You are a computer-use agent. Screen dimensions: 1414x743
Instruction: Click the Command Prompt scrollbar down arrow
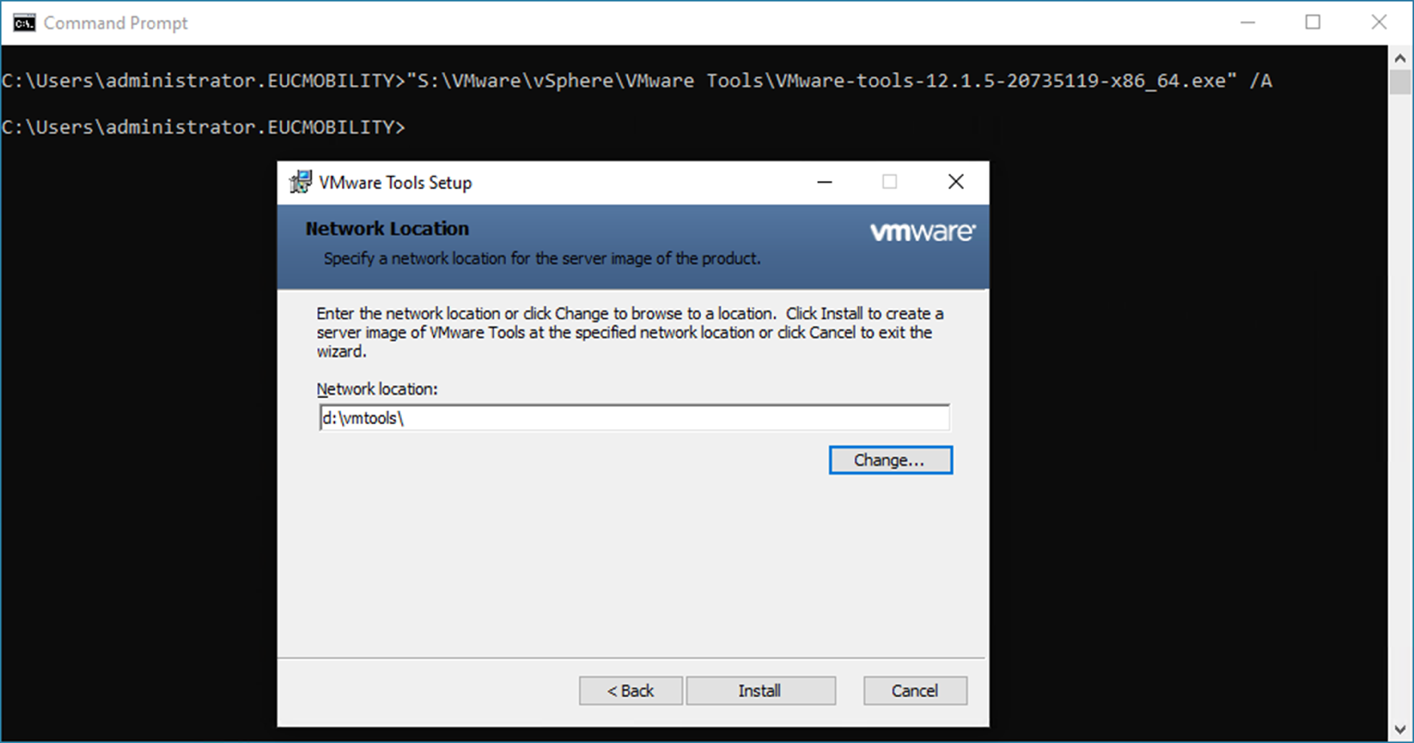coord(1401,729)
